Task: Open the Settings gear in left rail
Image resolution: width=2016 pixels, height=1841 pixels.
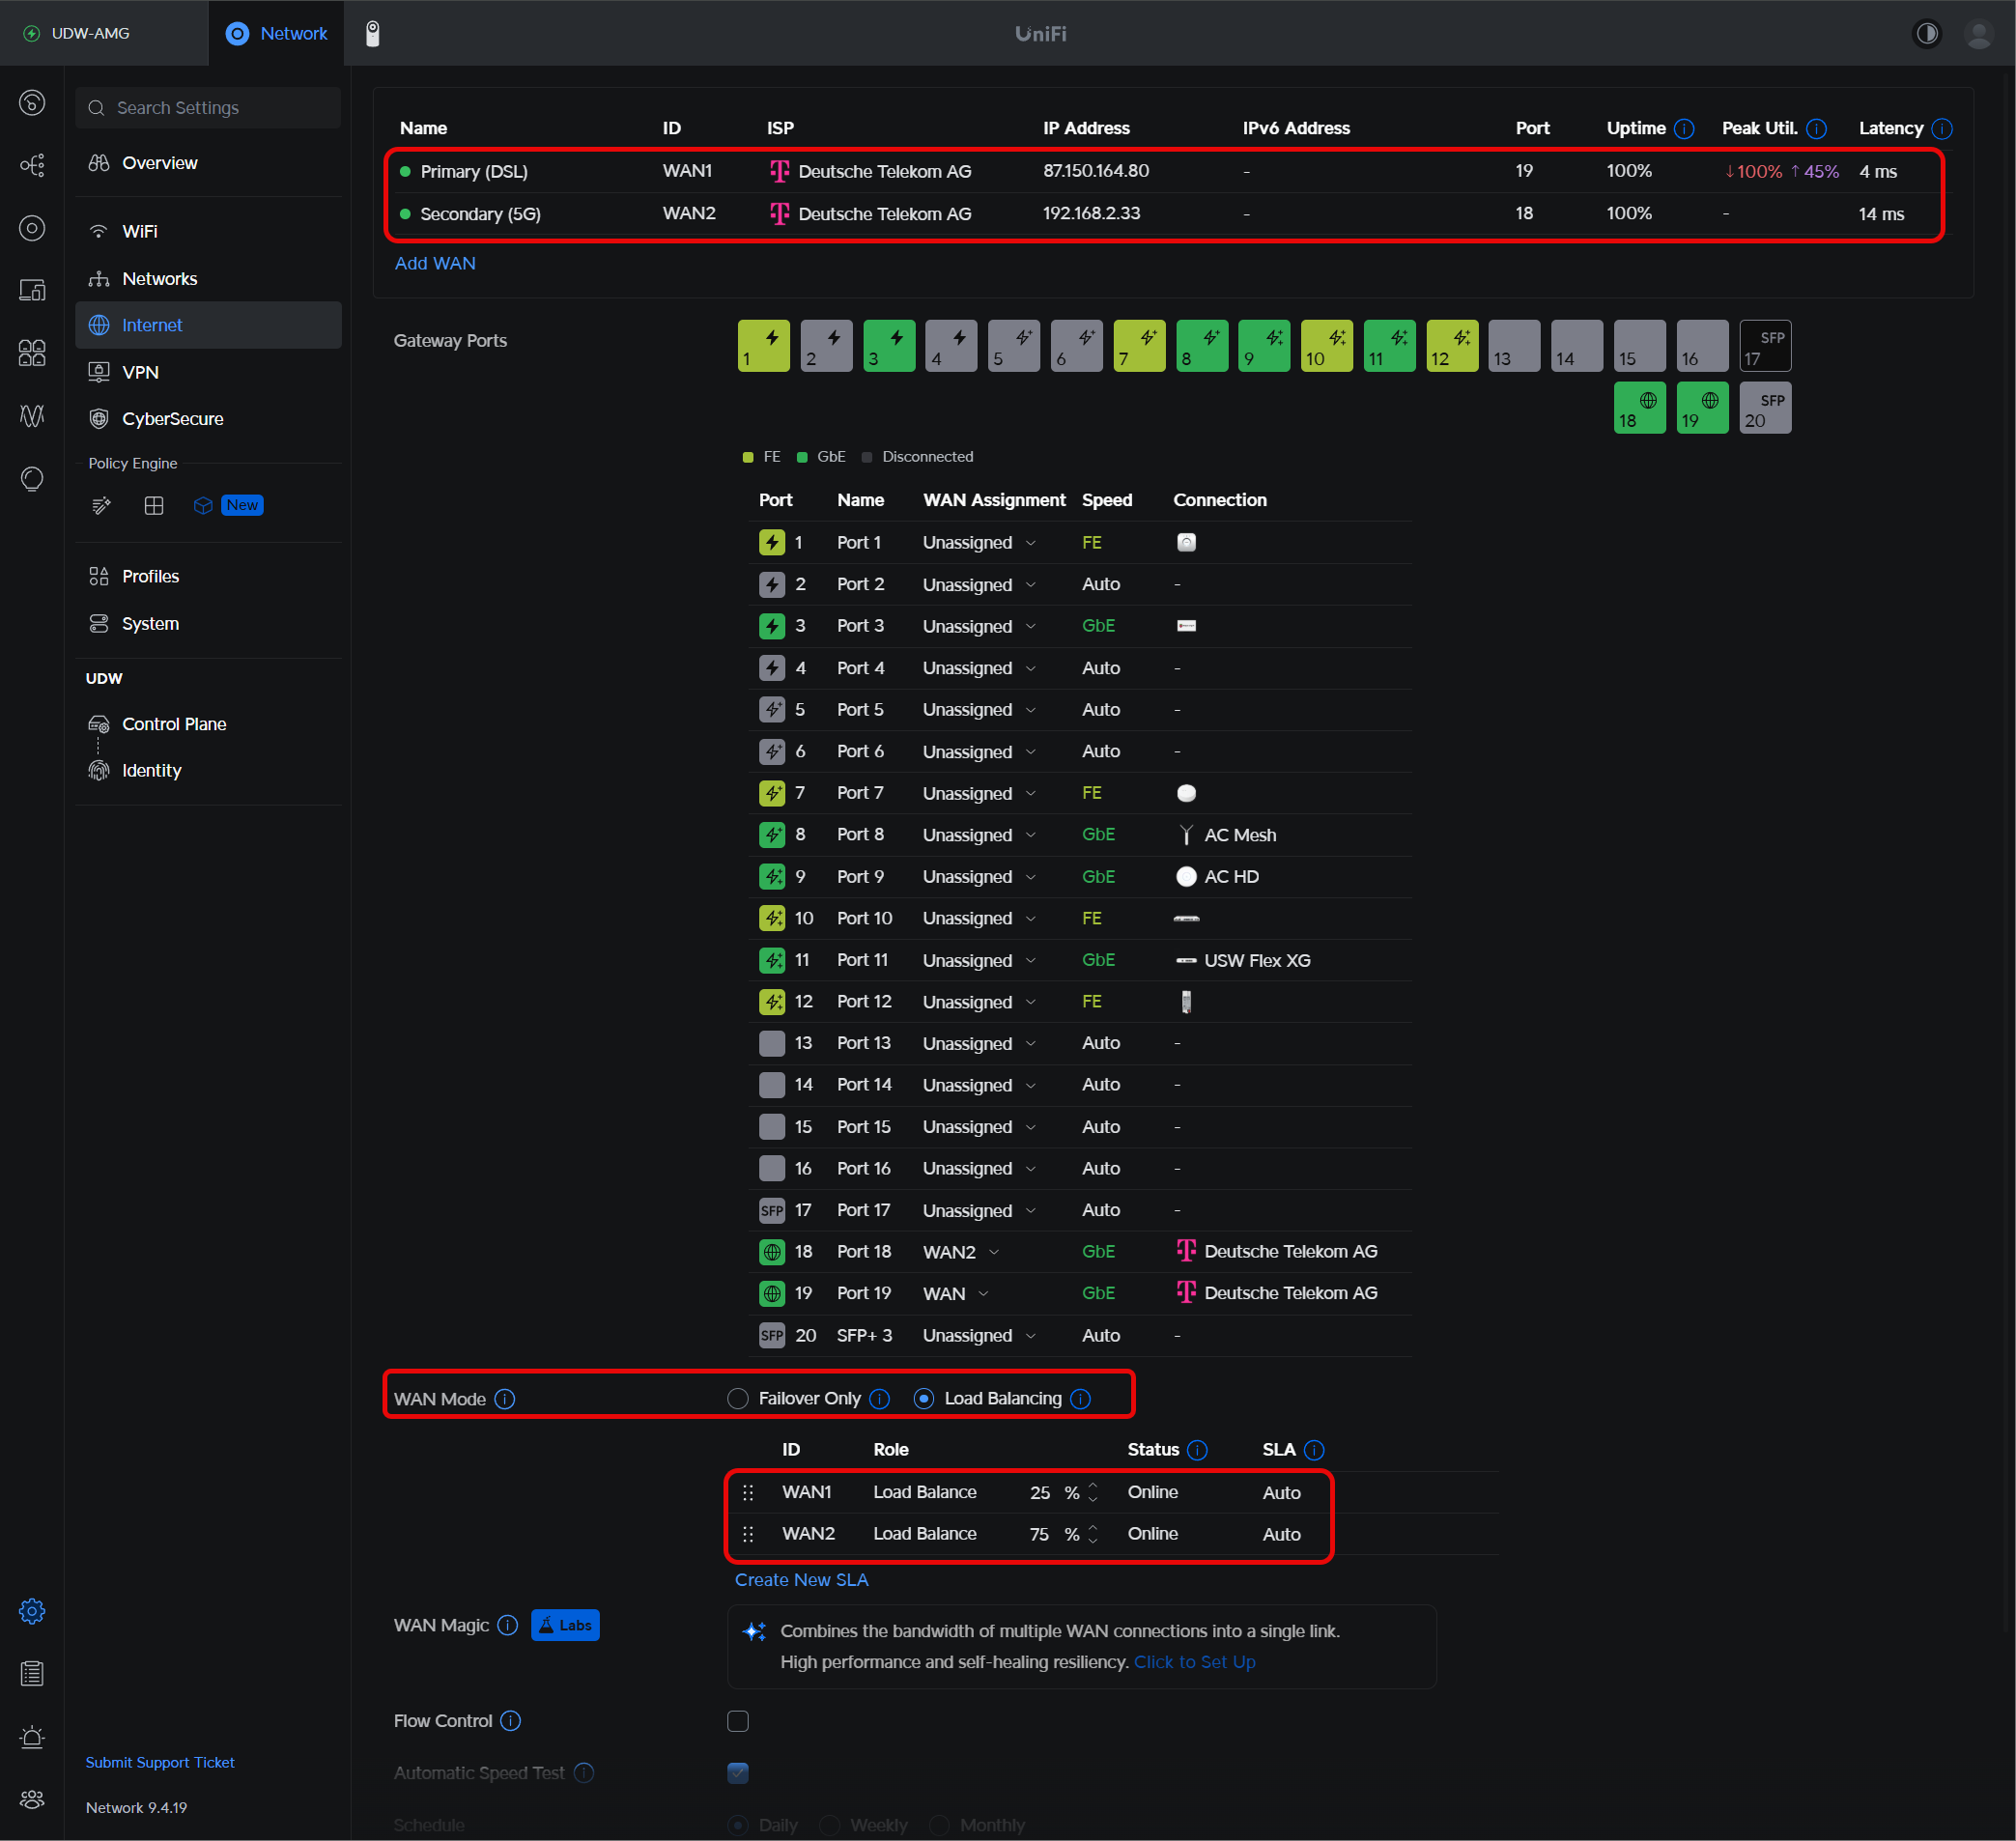Action: click(x=32, y=1611)
